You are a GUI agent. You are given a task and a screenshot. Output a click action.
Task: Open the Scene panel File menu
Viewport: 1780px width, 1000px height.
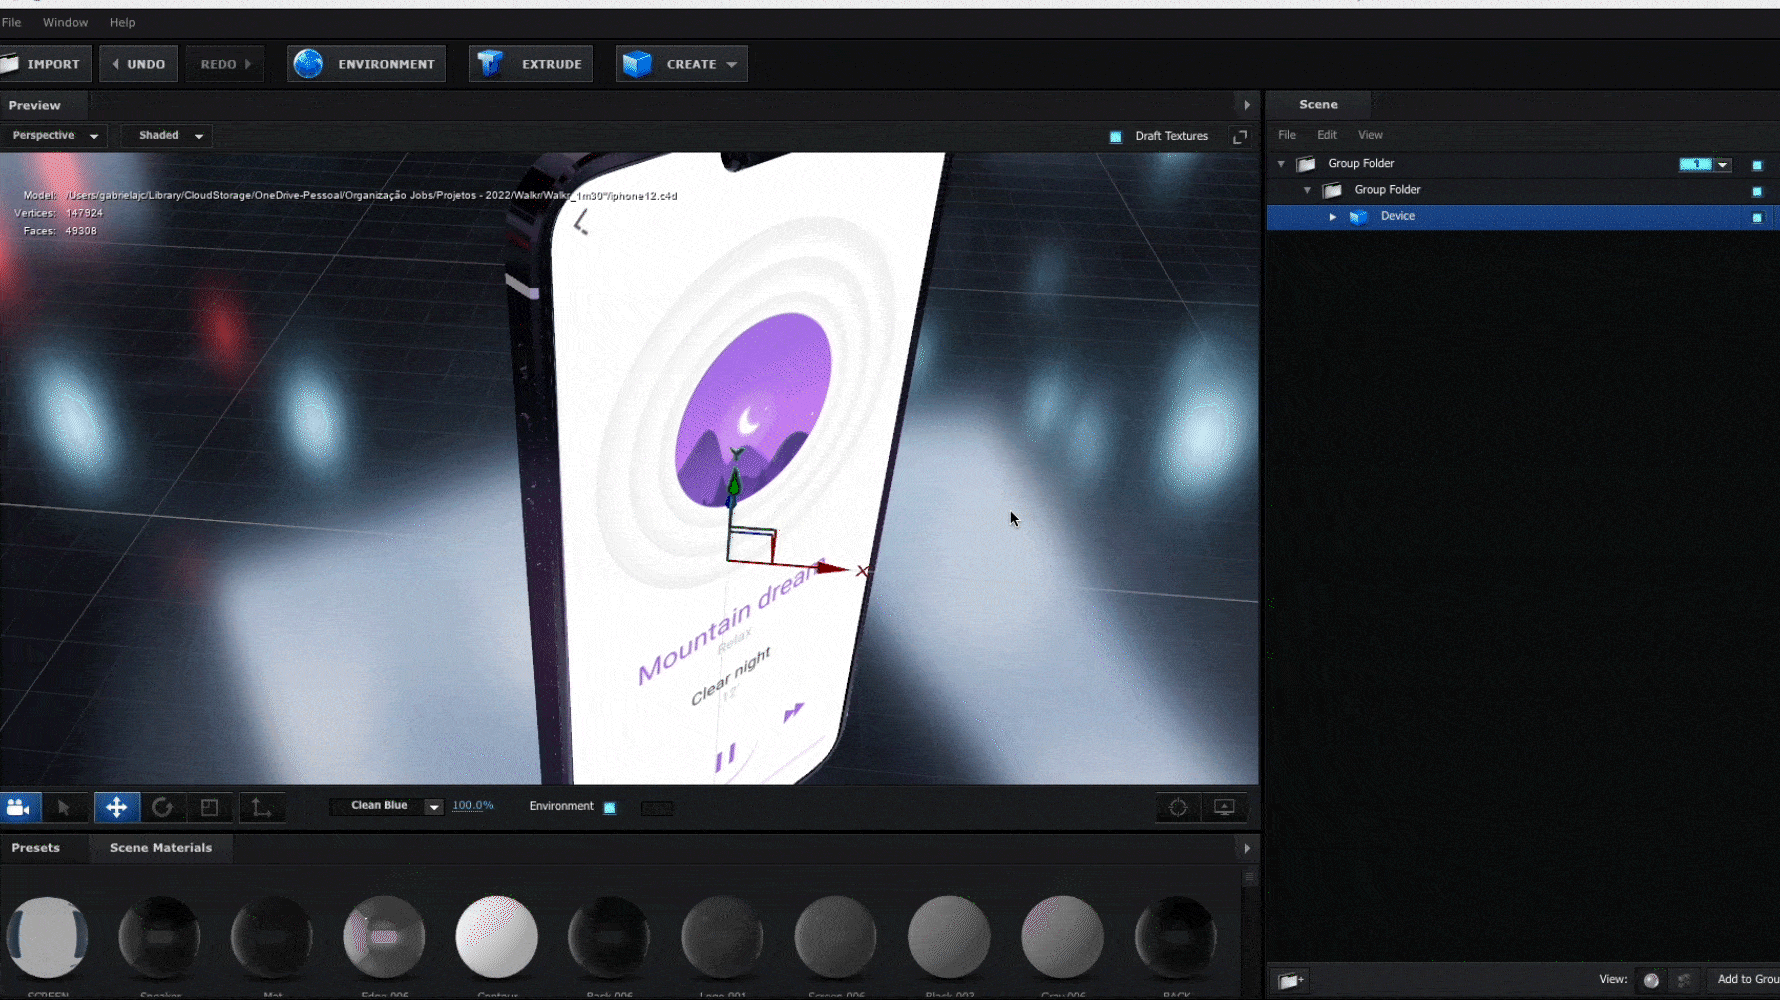1287,135
